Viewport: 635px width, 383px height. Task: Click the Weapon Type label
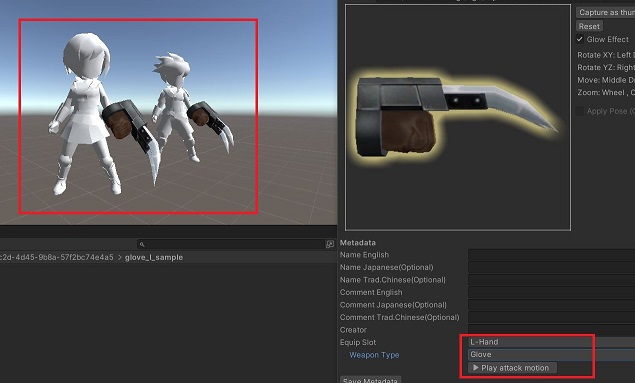pyautogui.click(x=374, y=355)
